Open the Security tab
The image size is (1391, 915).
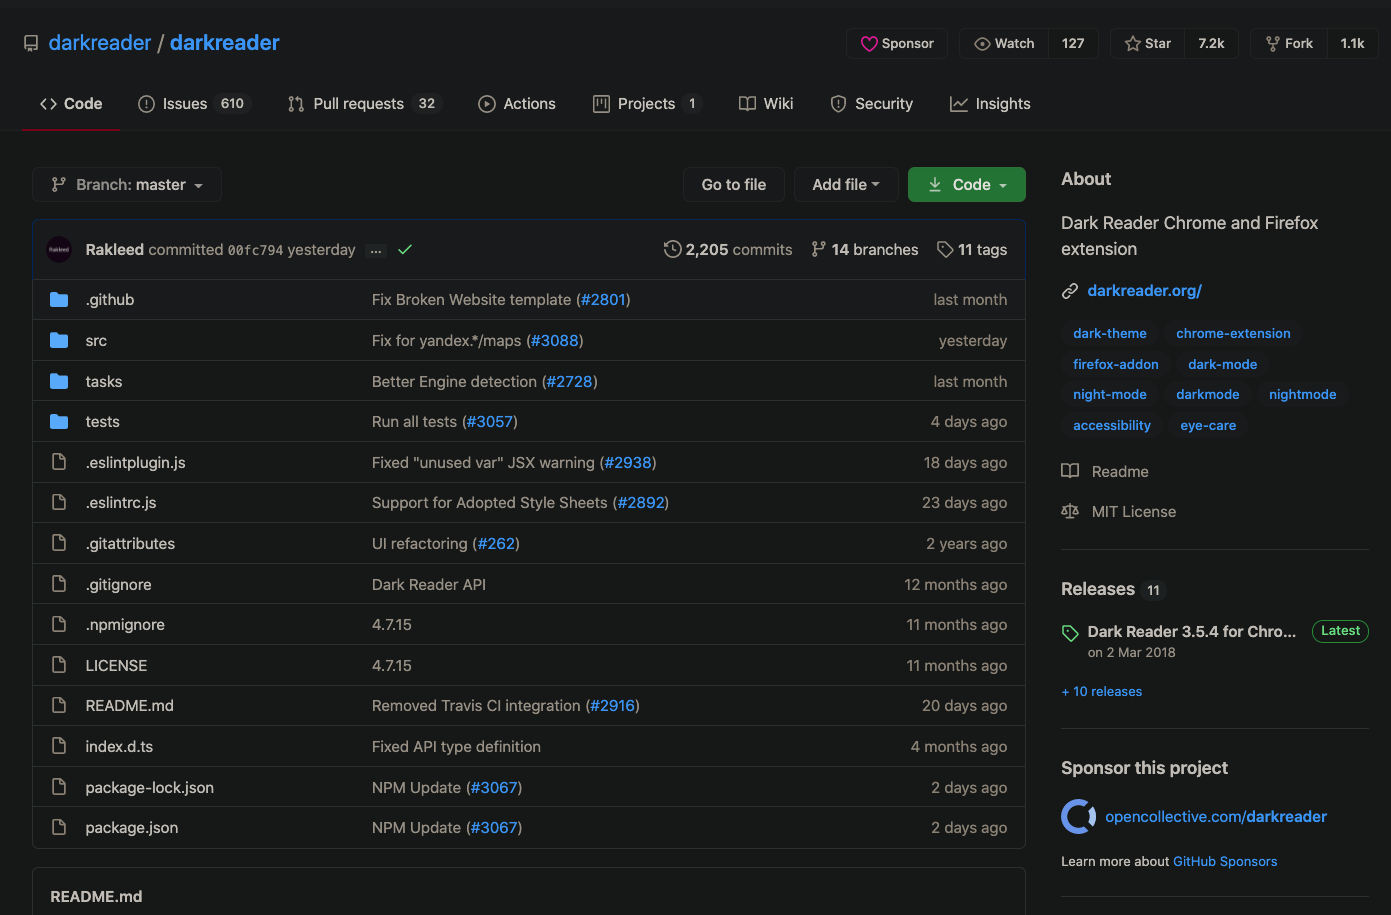pyautogui.click(x=872, y=104)
